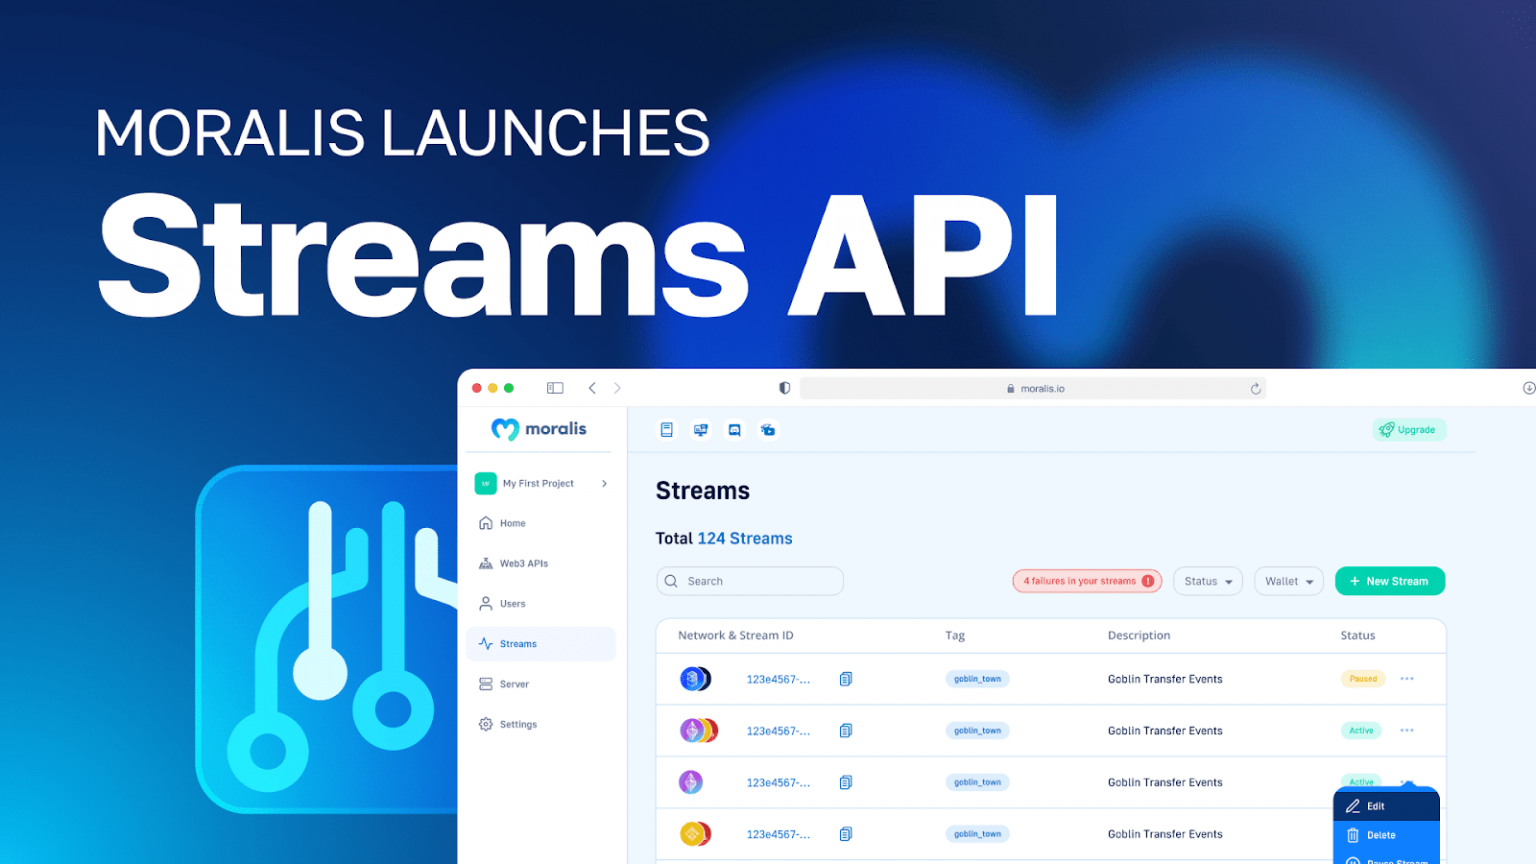Viewport: 1536px width, 864px height.
Task: Click the Paused status badge on Goblin Transfer Events
Action: tap(1362, 678)
